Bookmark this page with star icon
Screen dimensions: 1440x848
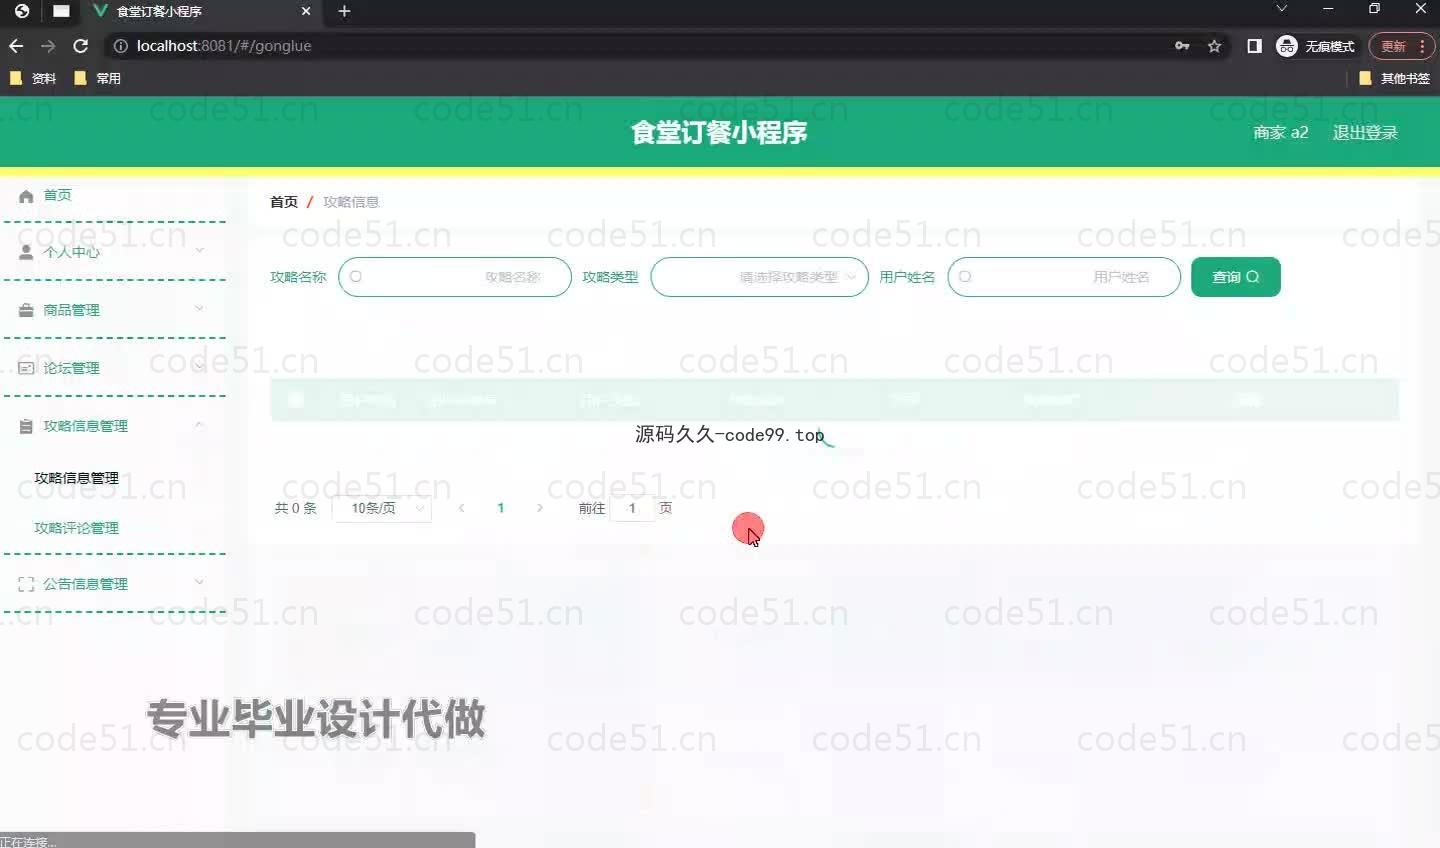(1214, 46)
